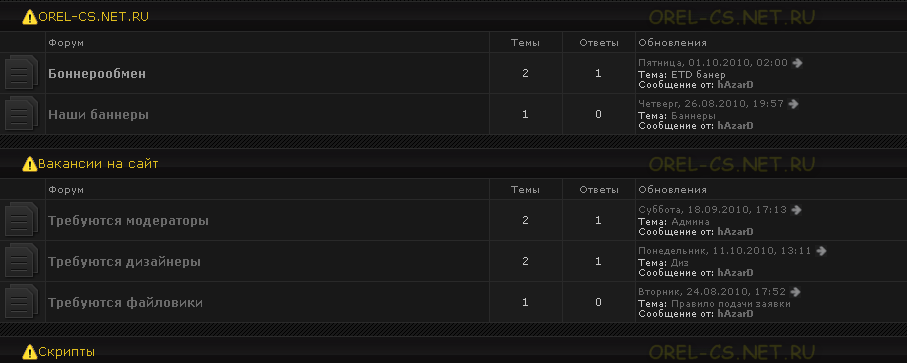Click the forum icon beside Требуются дизайнеры

point(21,261)
